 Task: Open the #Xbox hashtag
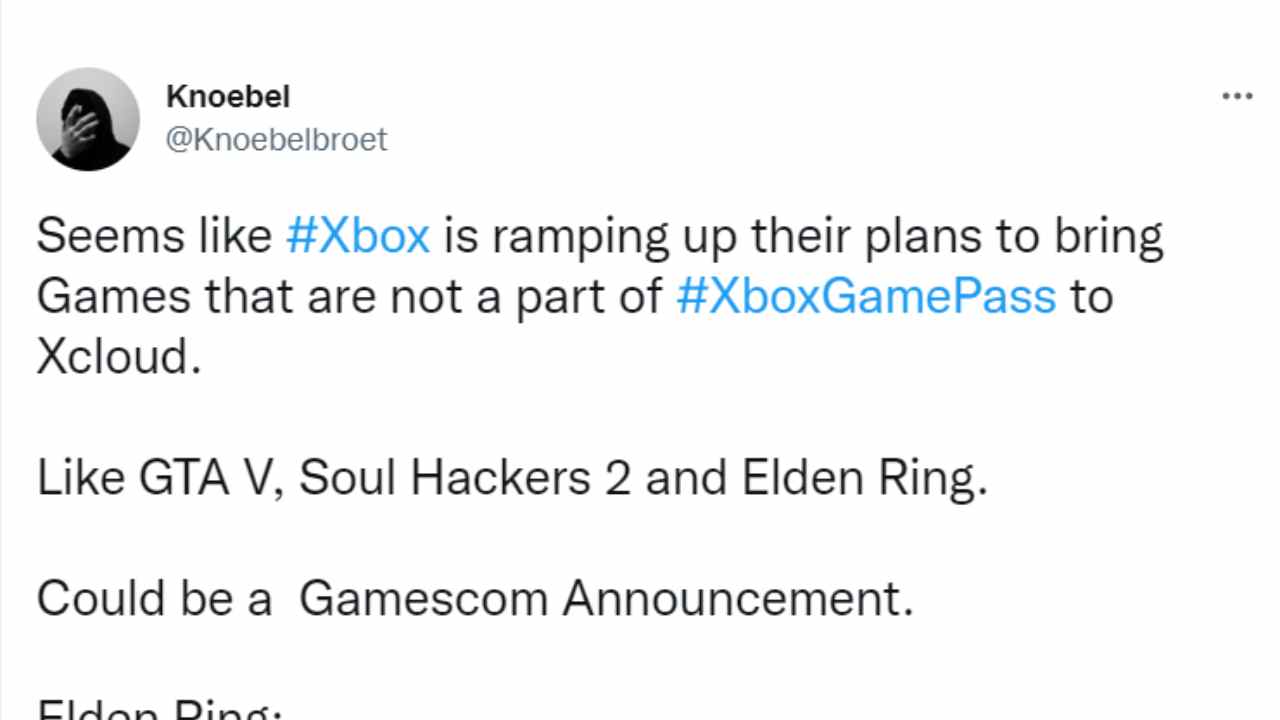click(358, 237)
